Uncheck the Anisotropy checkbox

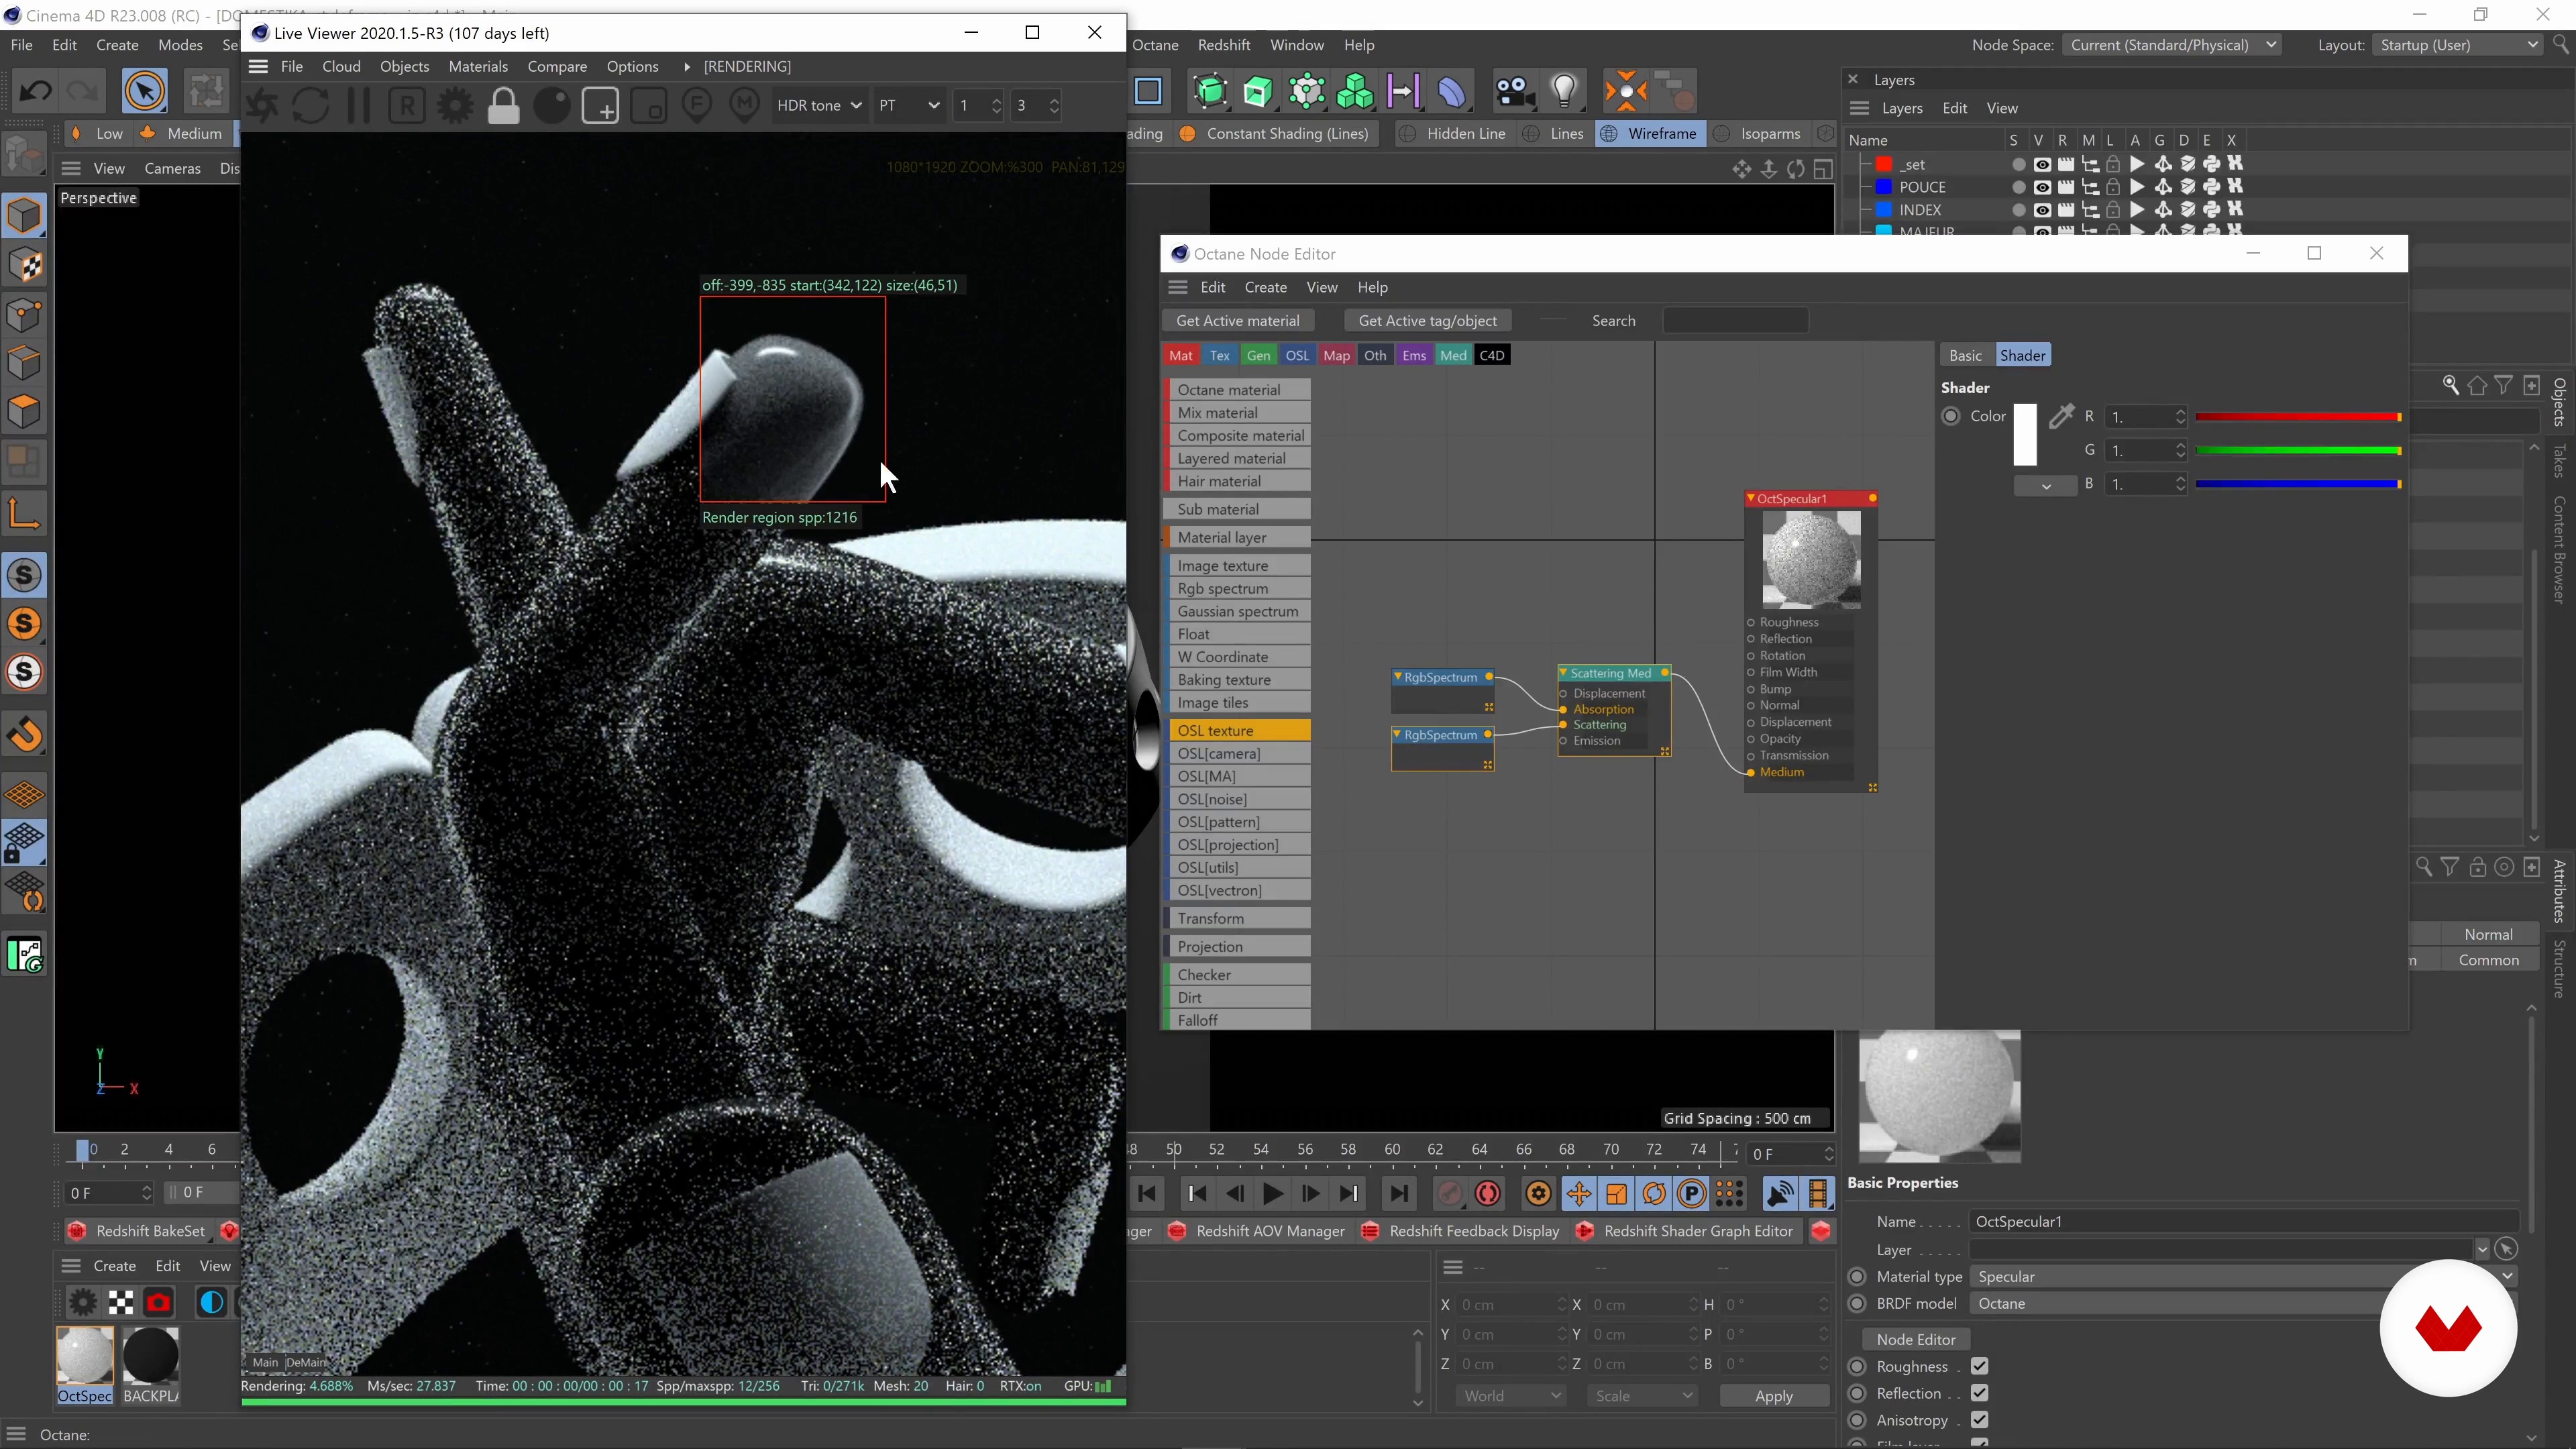[x=1979, y=1420]
